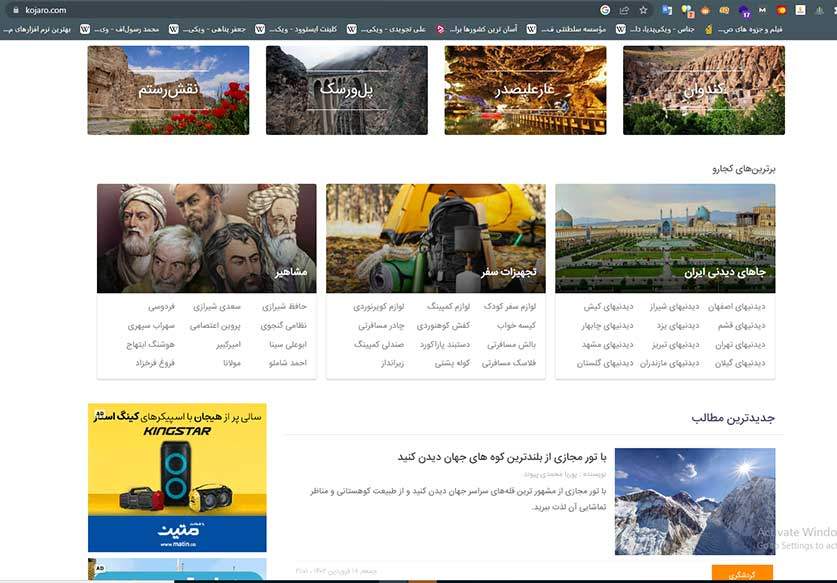Open the دیدنیهای اصفهان link
The image size is (837, 583).
click(x=737, y=306)
